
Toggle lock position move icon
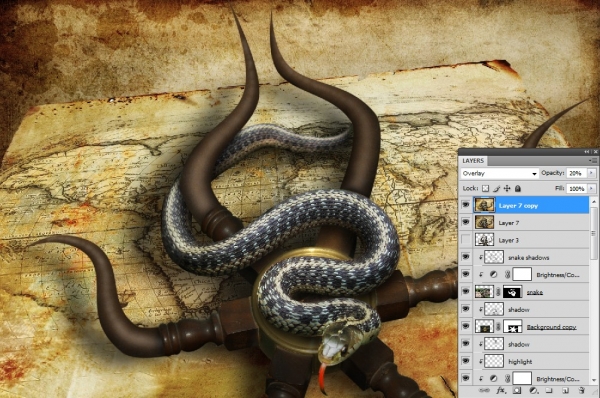pyautogui.click(x=507, y=188)
